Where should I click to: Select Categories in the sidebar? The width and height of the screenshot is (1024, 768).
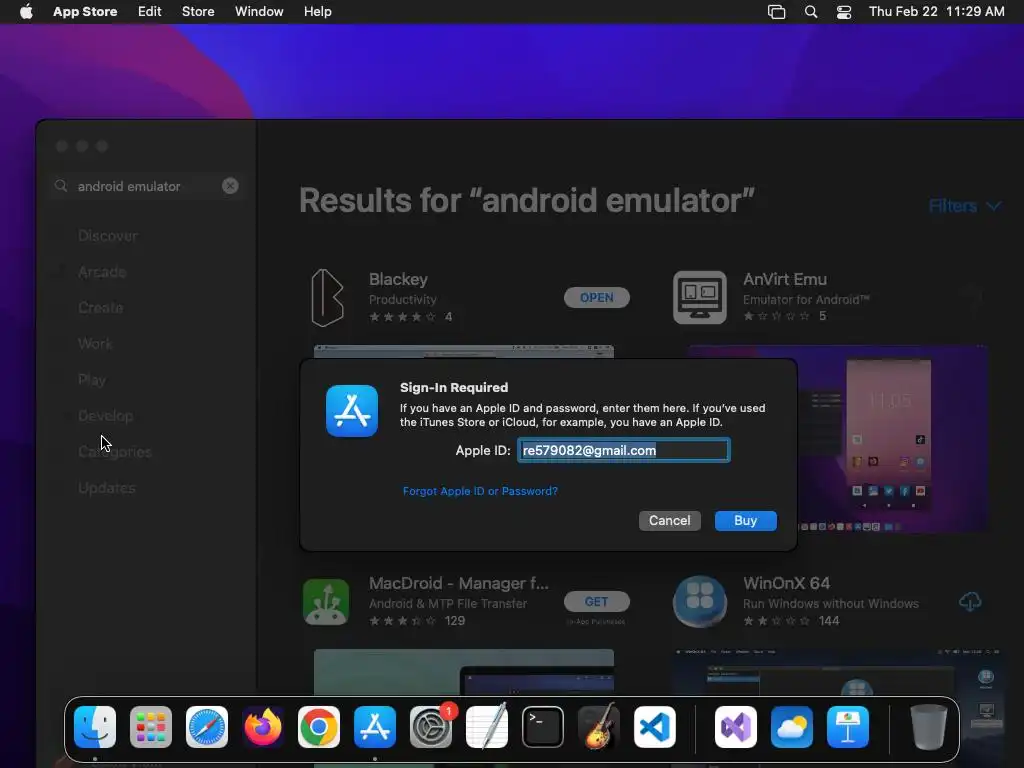coord(115,452)
